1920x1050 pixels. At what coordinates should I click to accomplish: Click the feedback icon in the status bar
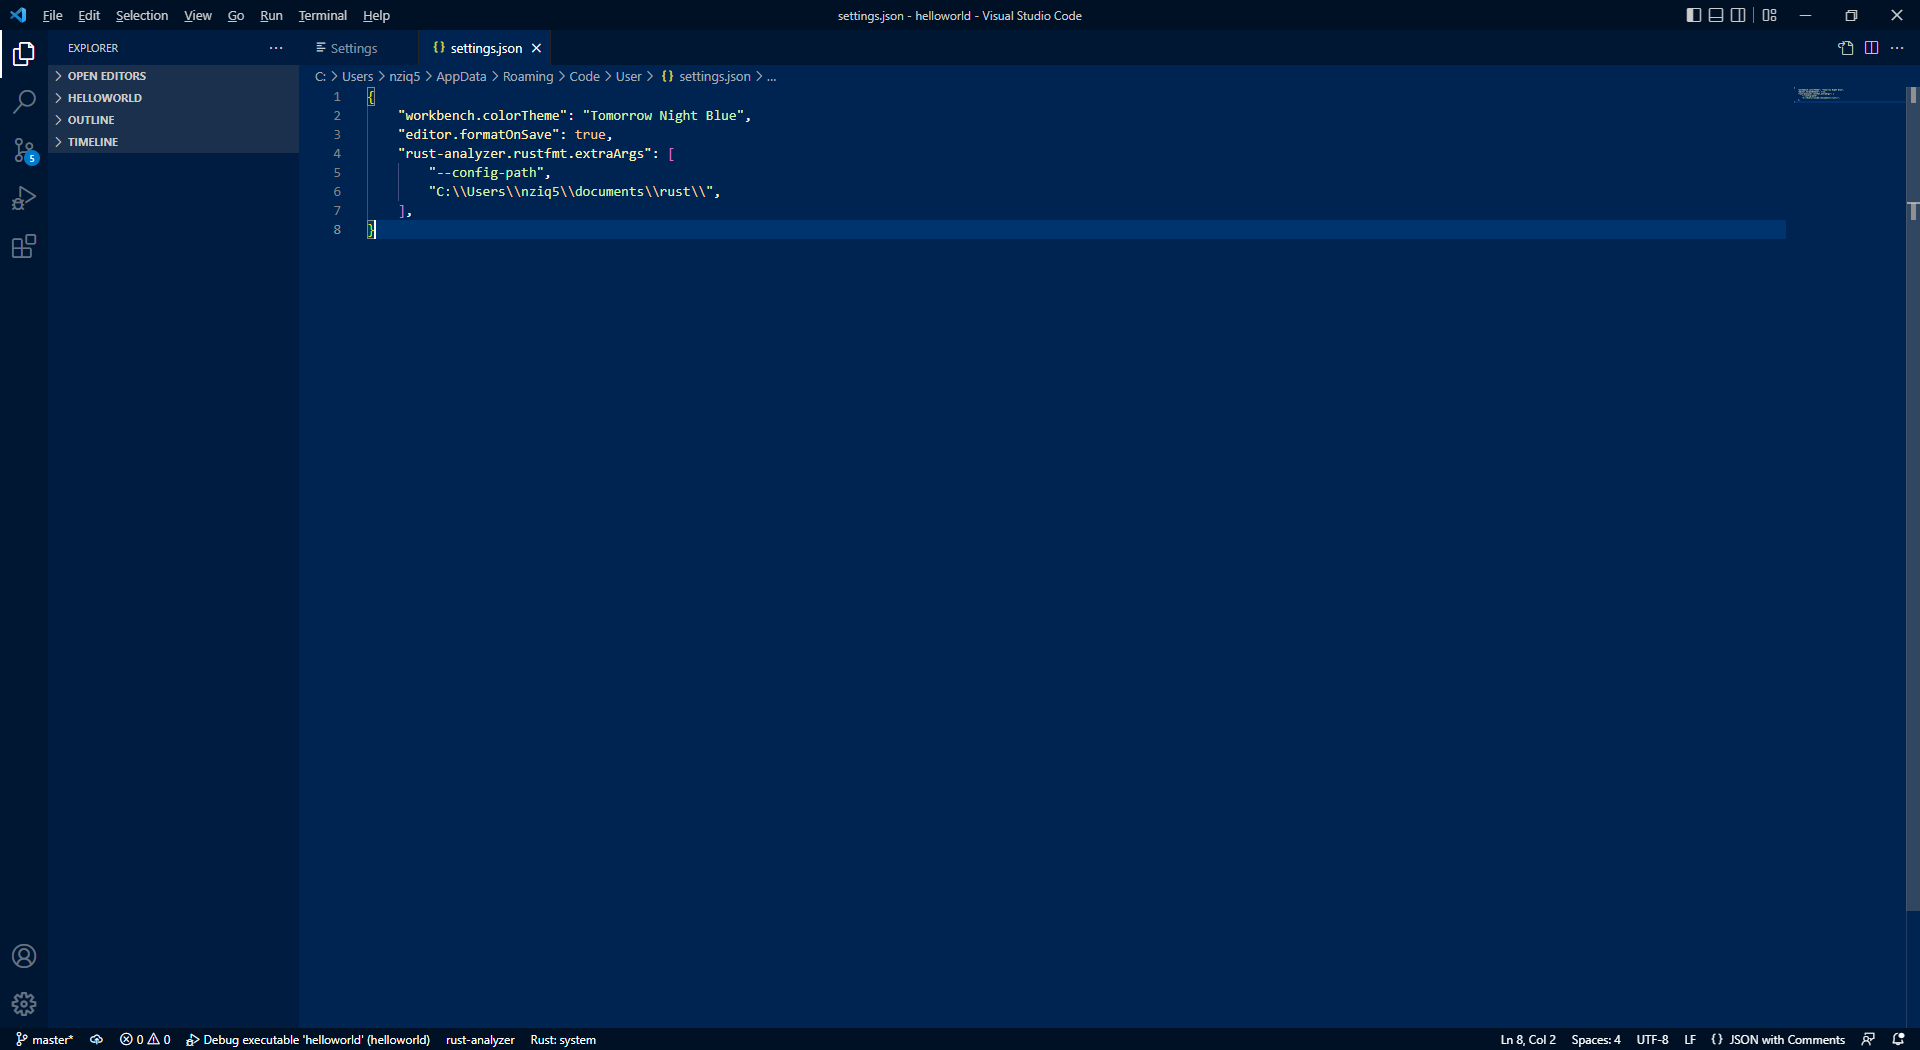pyautogui.click(x=1868, y=1040)
